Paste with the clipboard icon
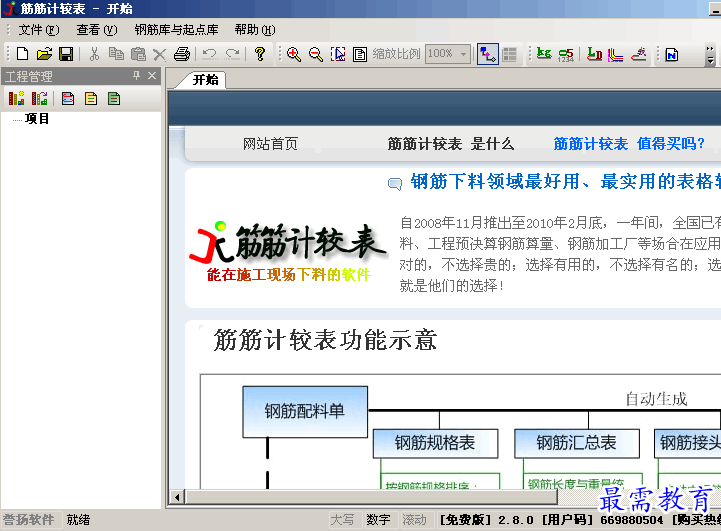The height and width of the screenshot is (531, 721). click(138, 54)
